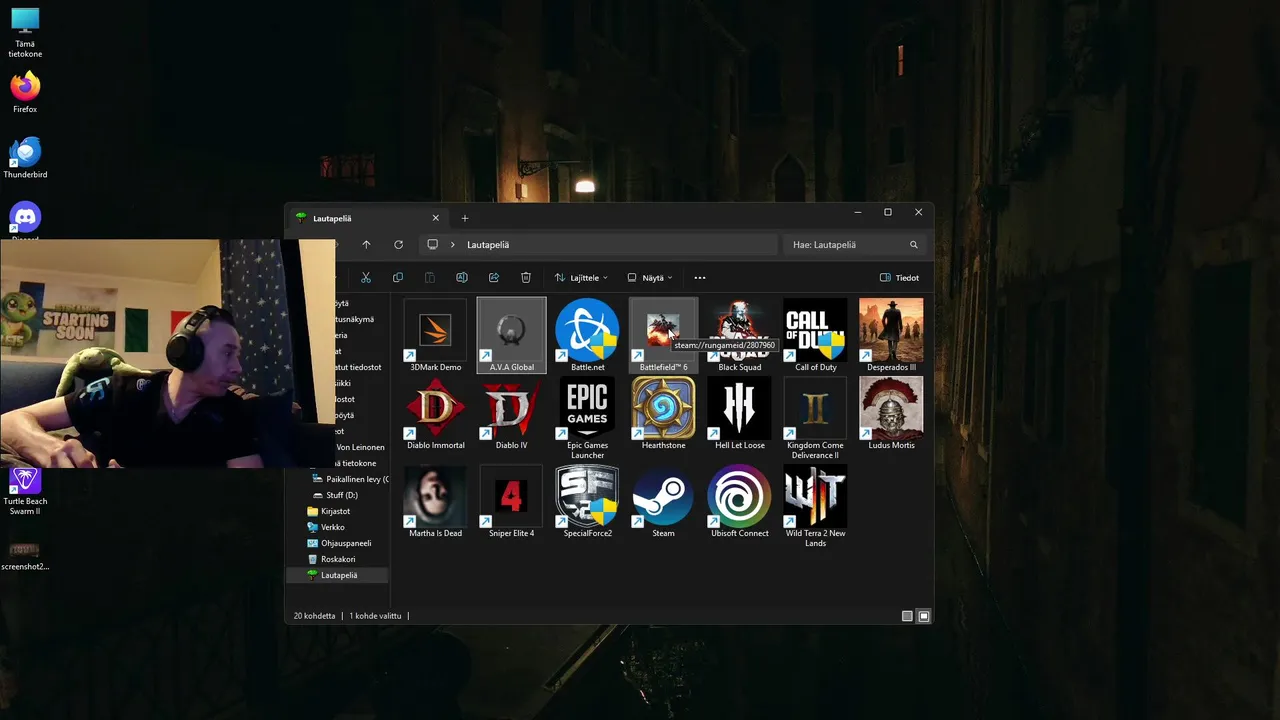Open Roskakori in navigation pane
The image size is (1280, 720).
331,559
